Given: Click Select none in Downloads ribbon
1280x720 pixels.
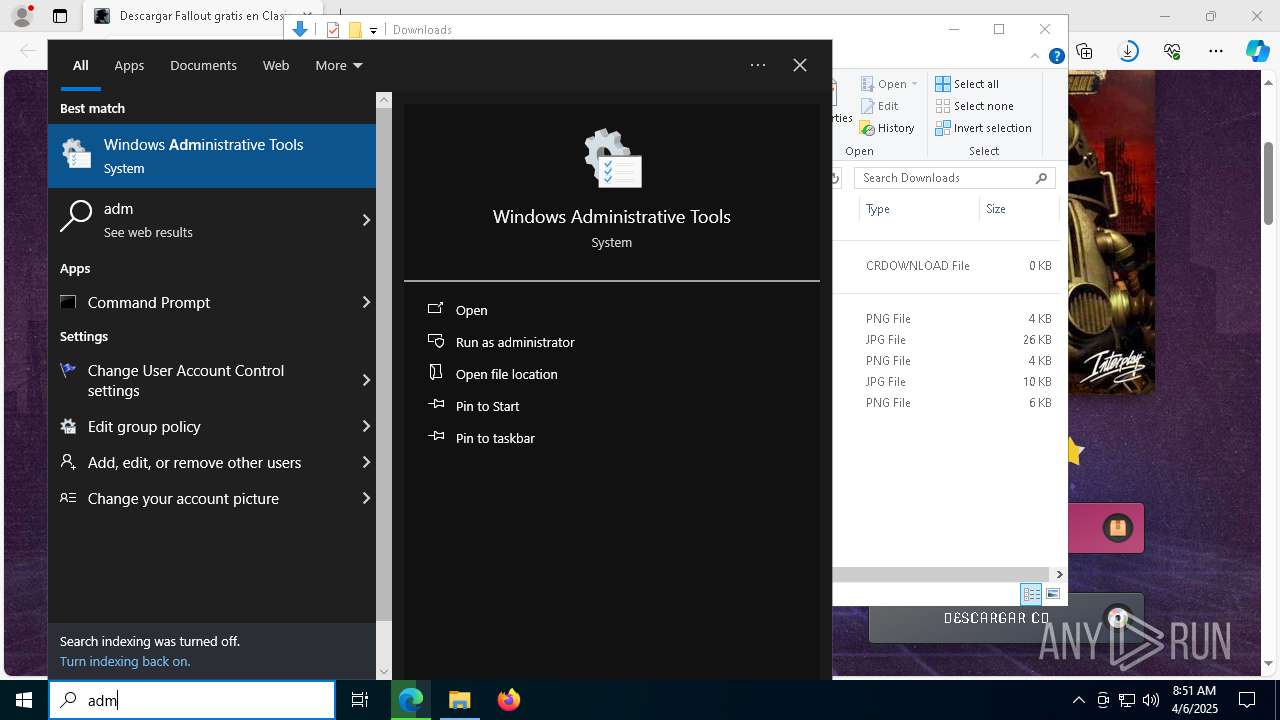Looking at the screenshot, I should pos(975,106).
